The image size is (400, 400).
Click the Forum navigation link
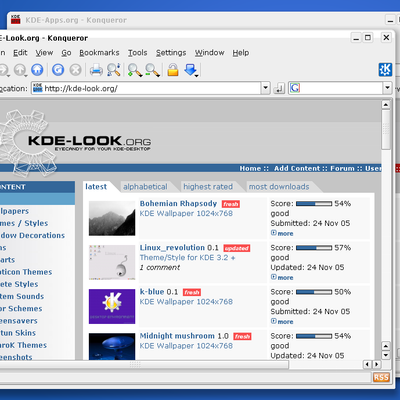coord(342,168)
